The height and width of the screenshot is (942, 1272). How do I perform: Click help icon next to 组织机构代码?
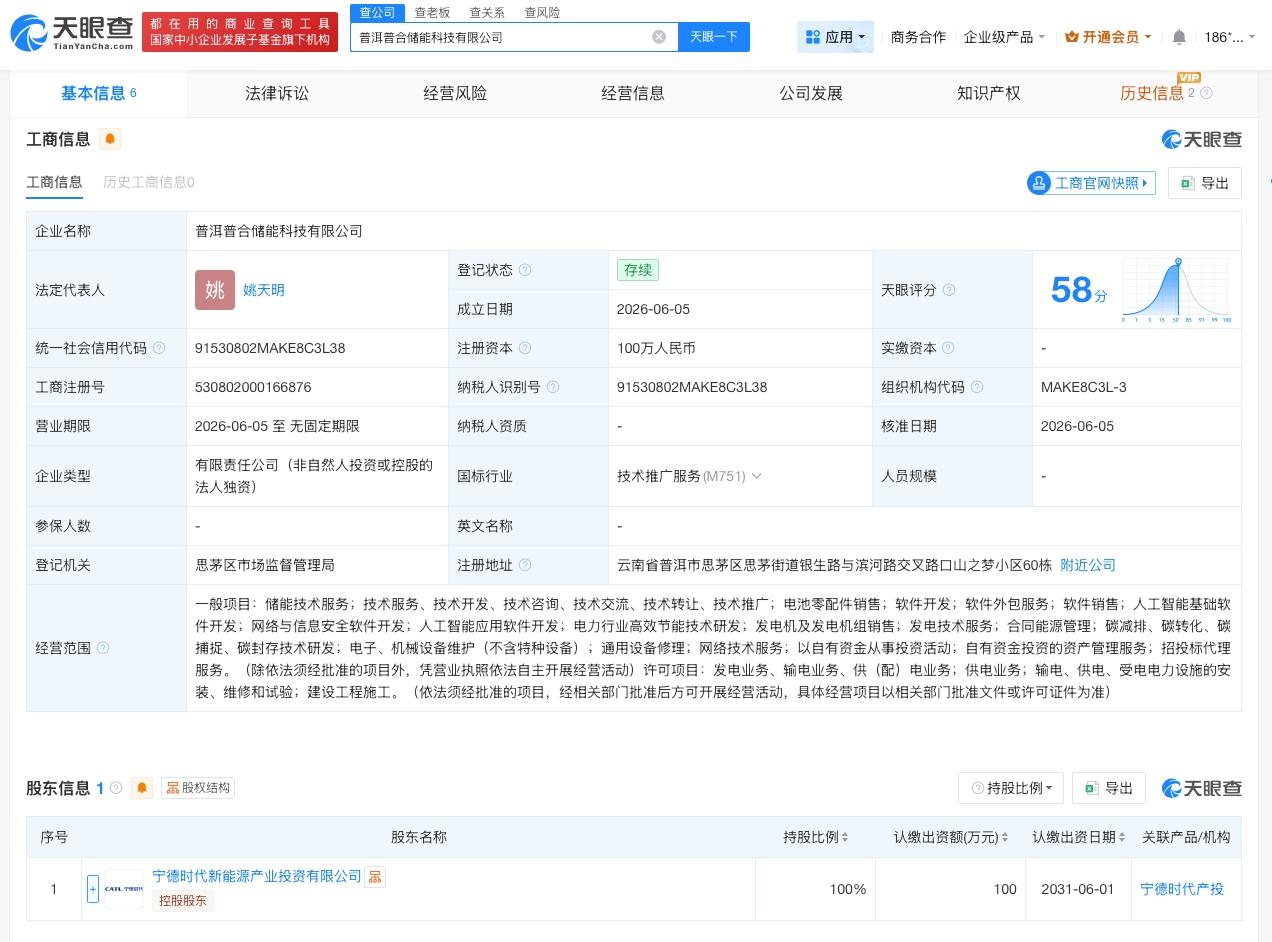click(x=977, y=387)
